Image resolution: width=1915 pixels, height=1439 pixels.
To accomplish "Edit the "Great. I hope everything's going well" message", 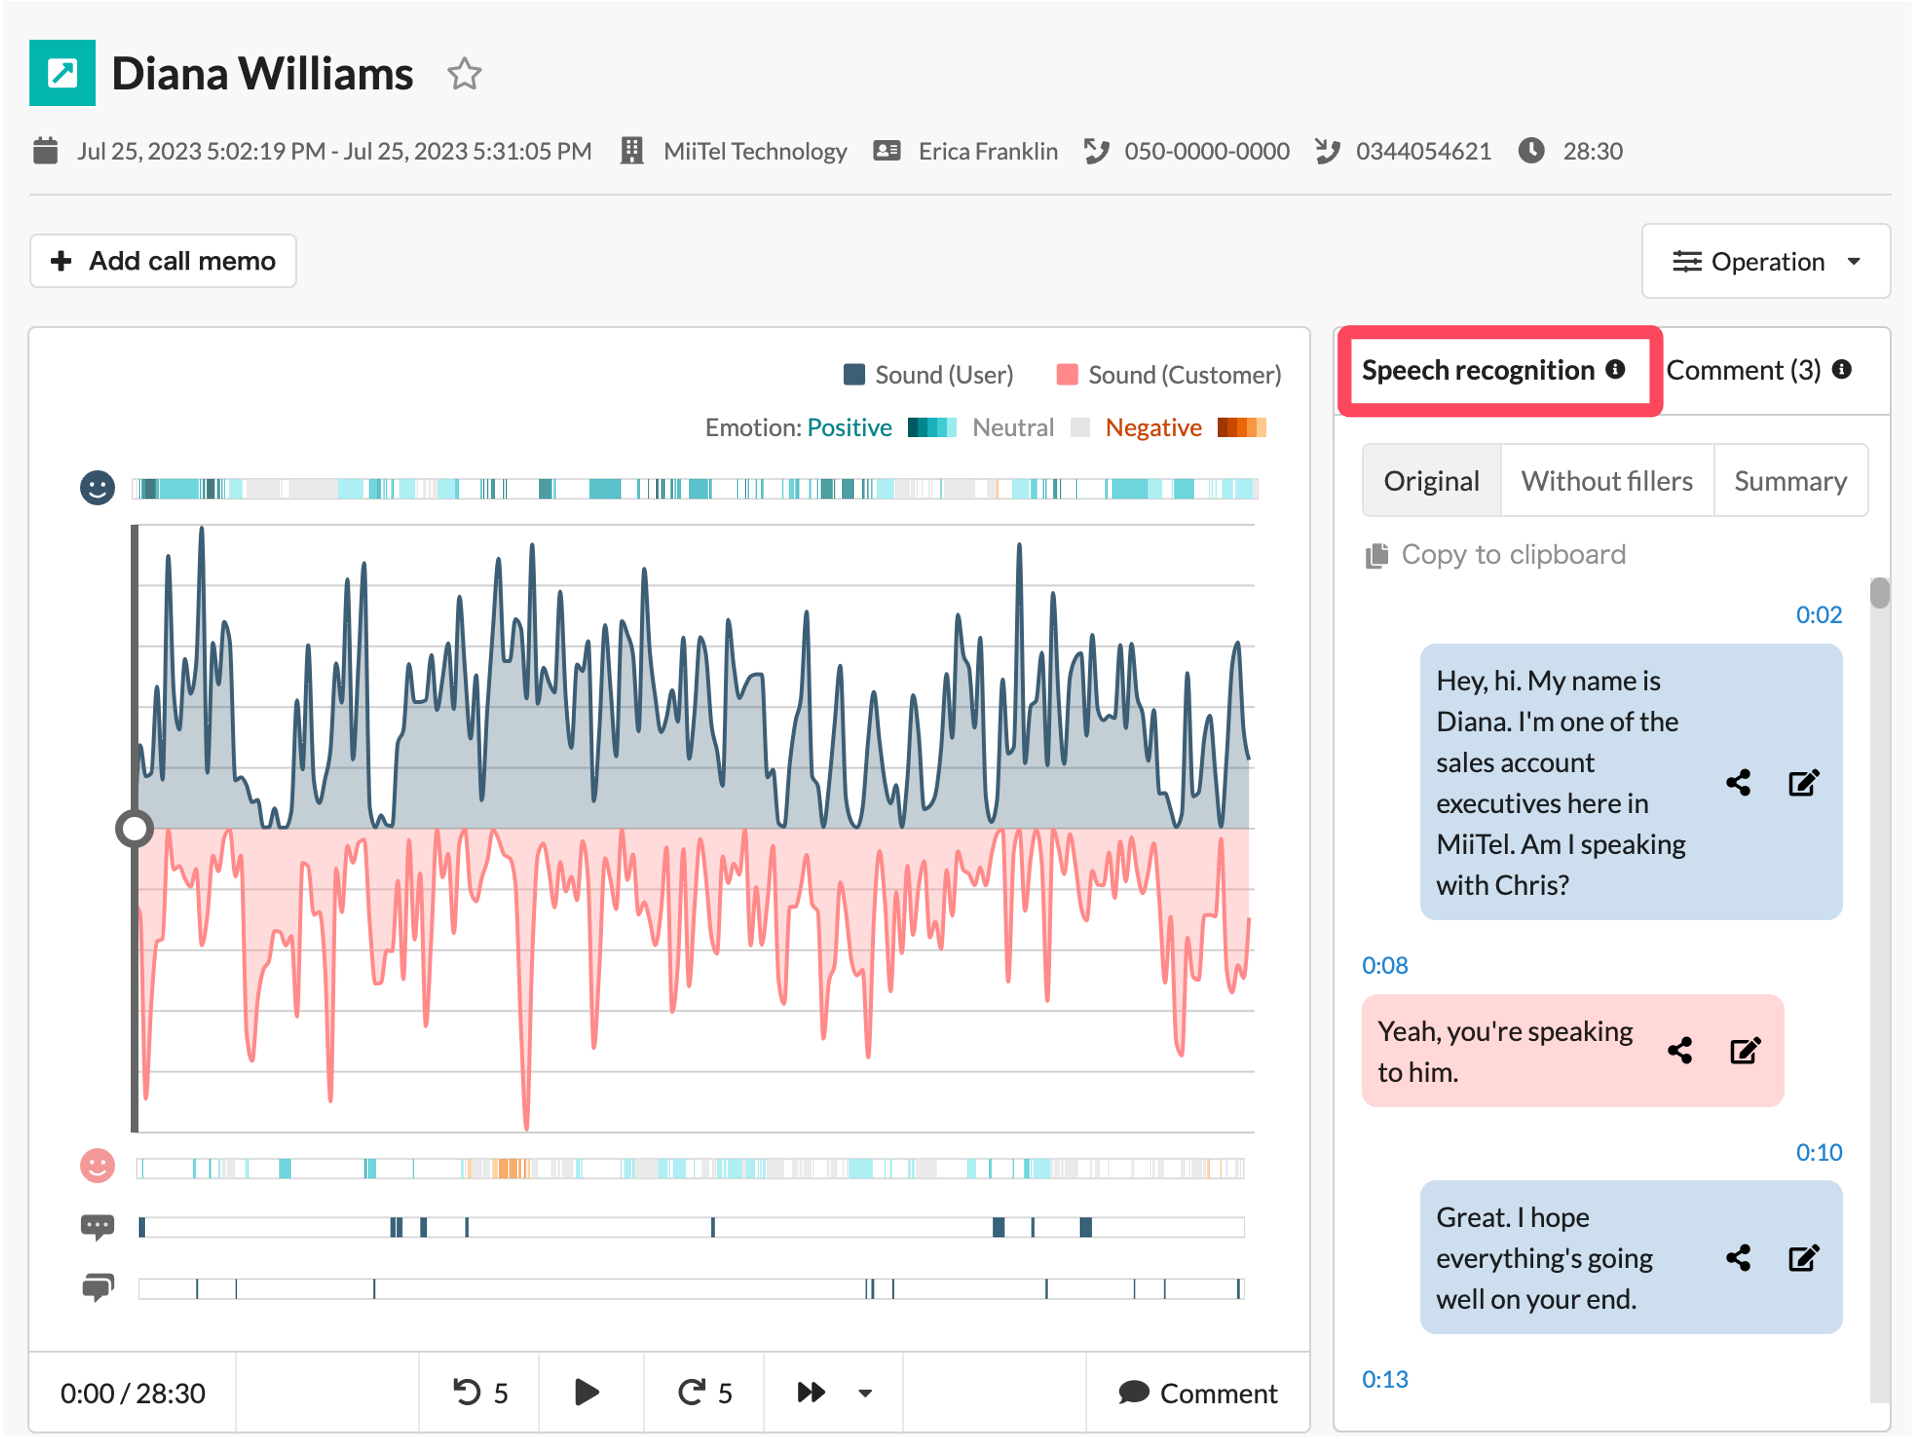I will 1803,1258.
